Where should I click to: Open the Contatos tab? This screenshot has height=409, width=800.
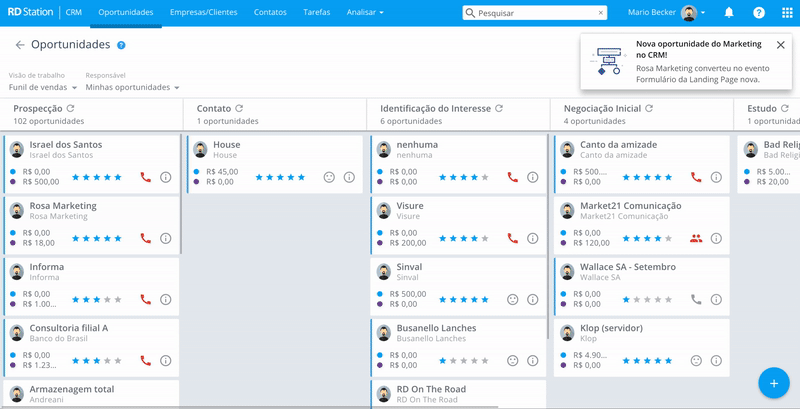(x=270, y=12)
